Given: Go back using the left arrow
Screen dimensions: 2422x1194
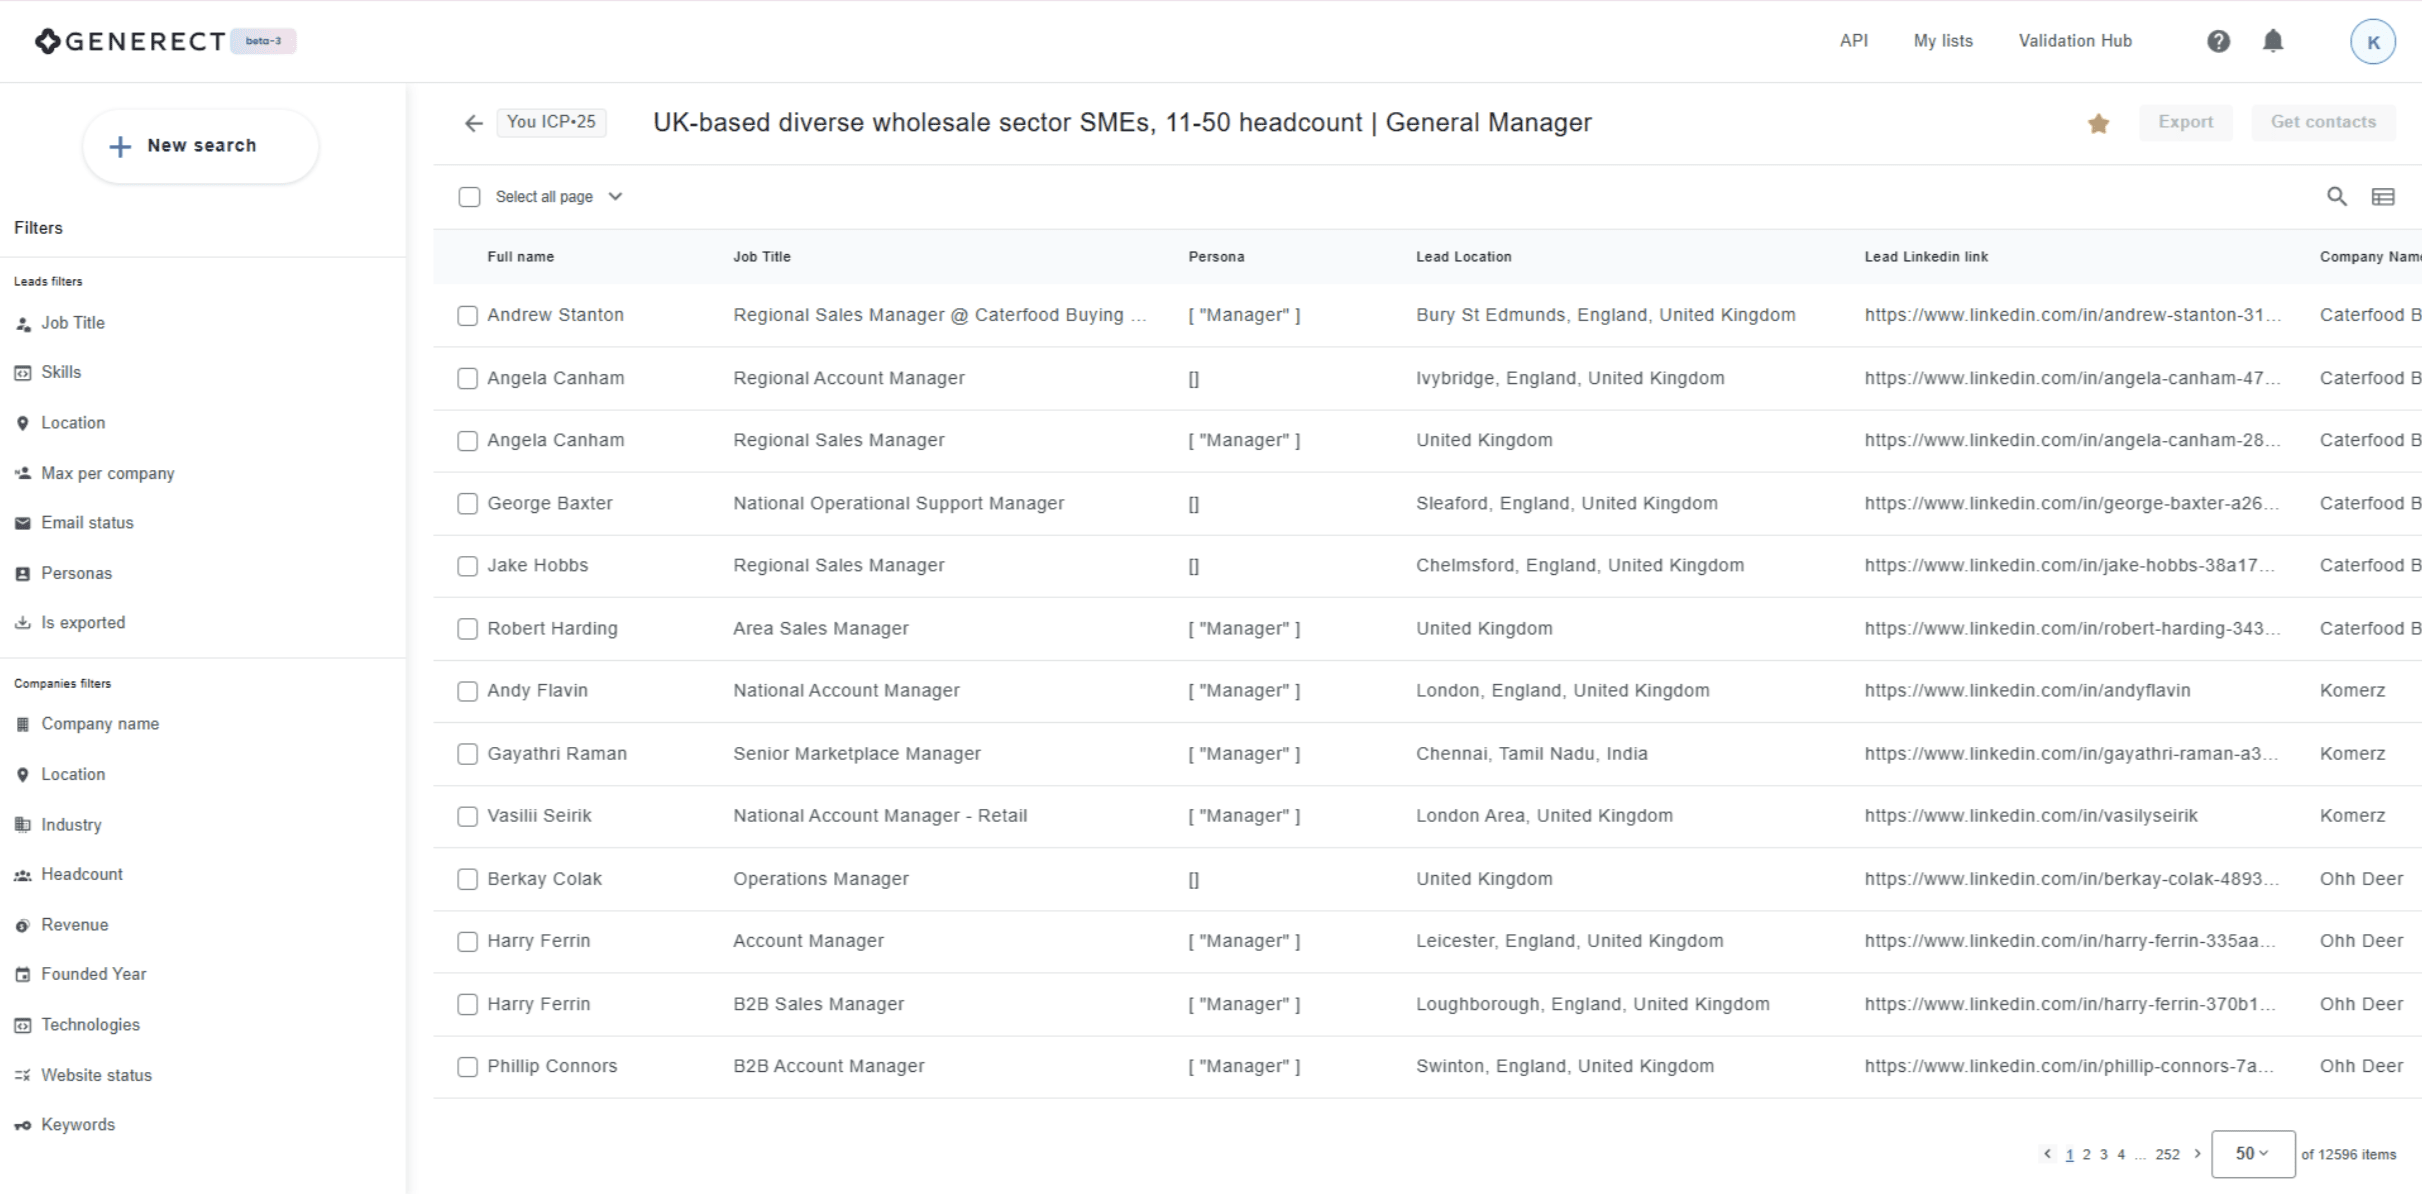Looking at the screenshot, I should tap(473, 123).
